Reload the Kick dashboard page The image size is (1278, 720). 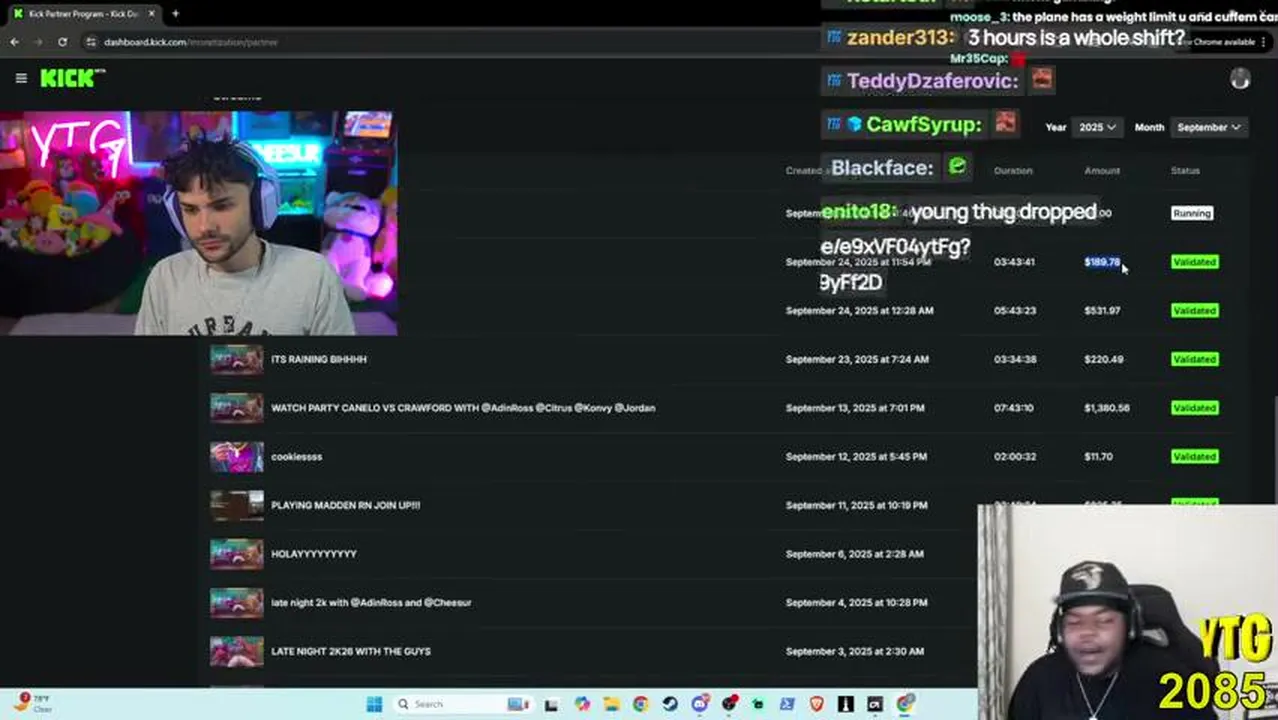[x=62, y=42]
